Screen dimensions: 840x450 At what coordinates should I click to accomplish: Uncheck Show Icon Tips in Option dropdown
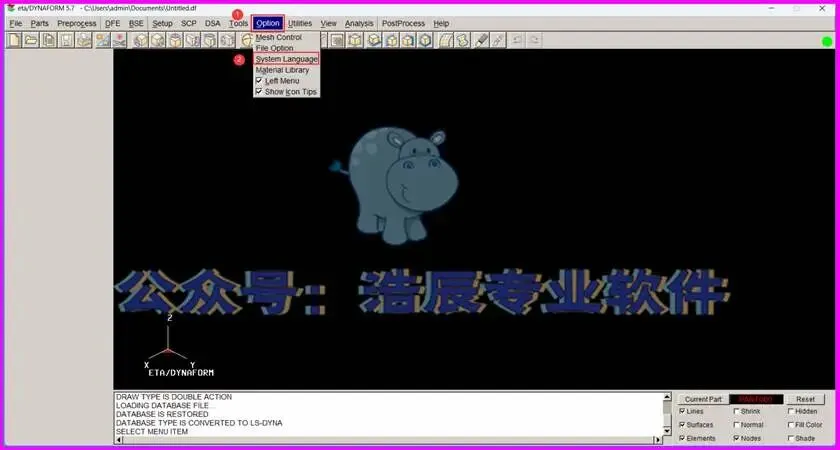[x=259, y=92]
